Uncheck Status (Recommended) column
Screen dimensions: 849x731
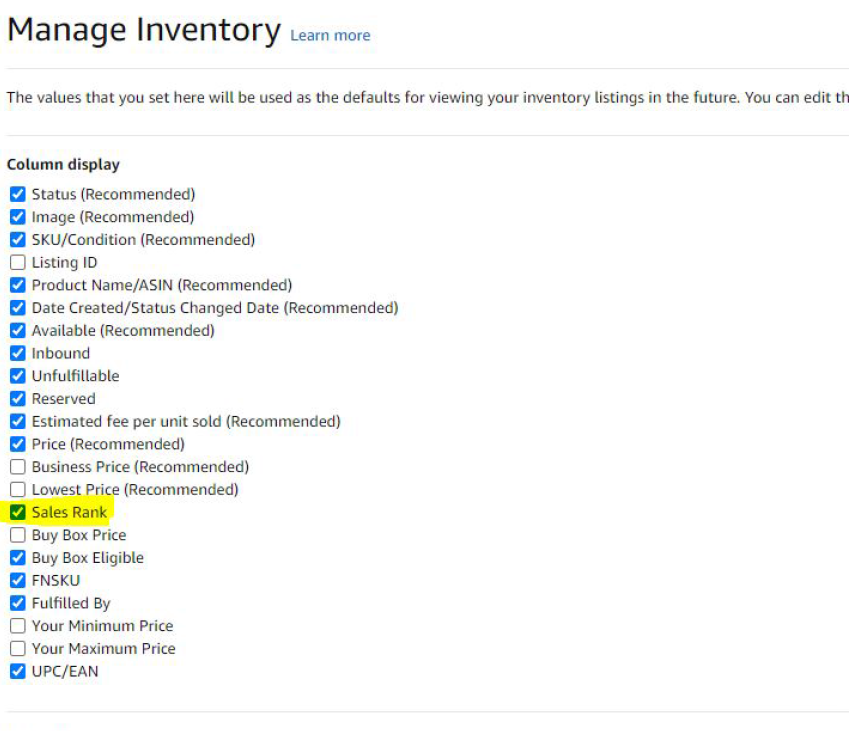coord(17,194)
